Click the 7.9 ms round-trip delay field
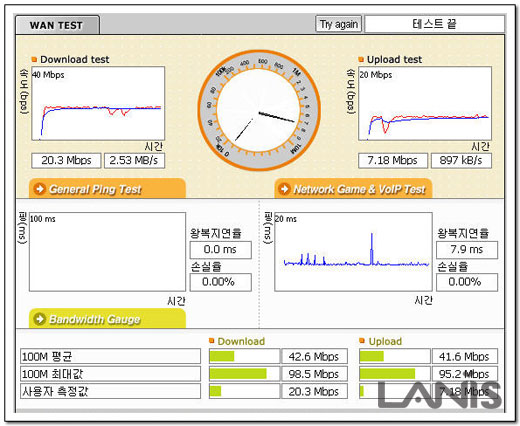 (x=467, y=250)
